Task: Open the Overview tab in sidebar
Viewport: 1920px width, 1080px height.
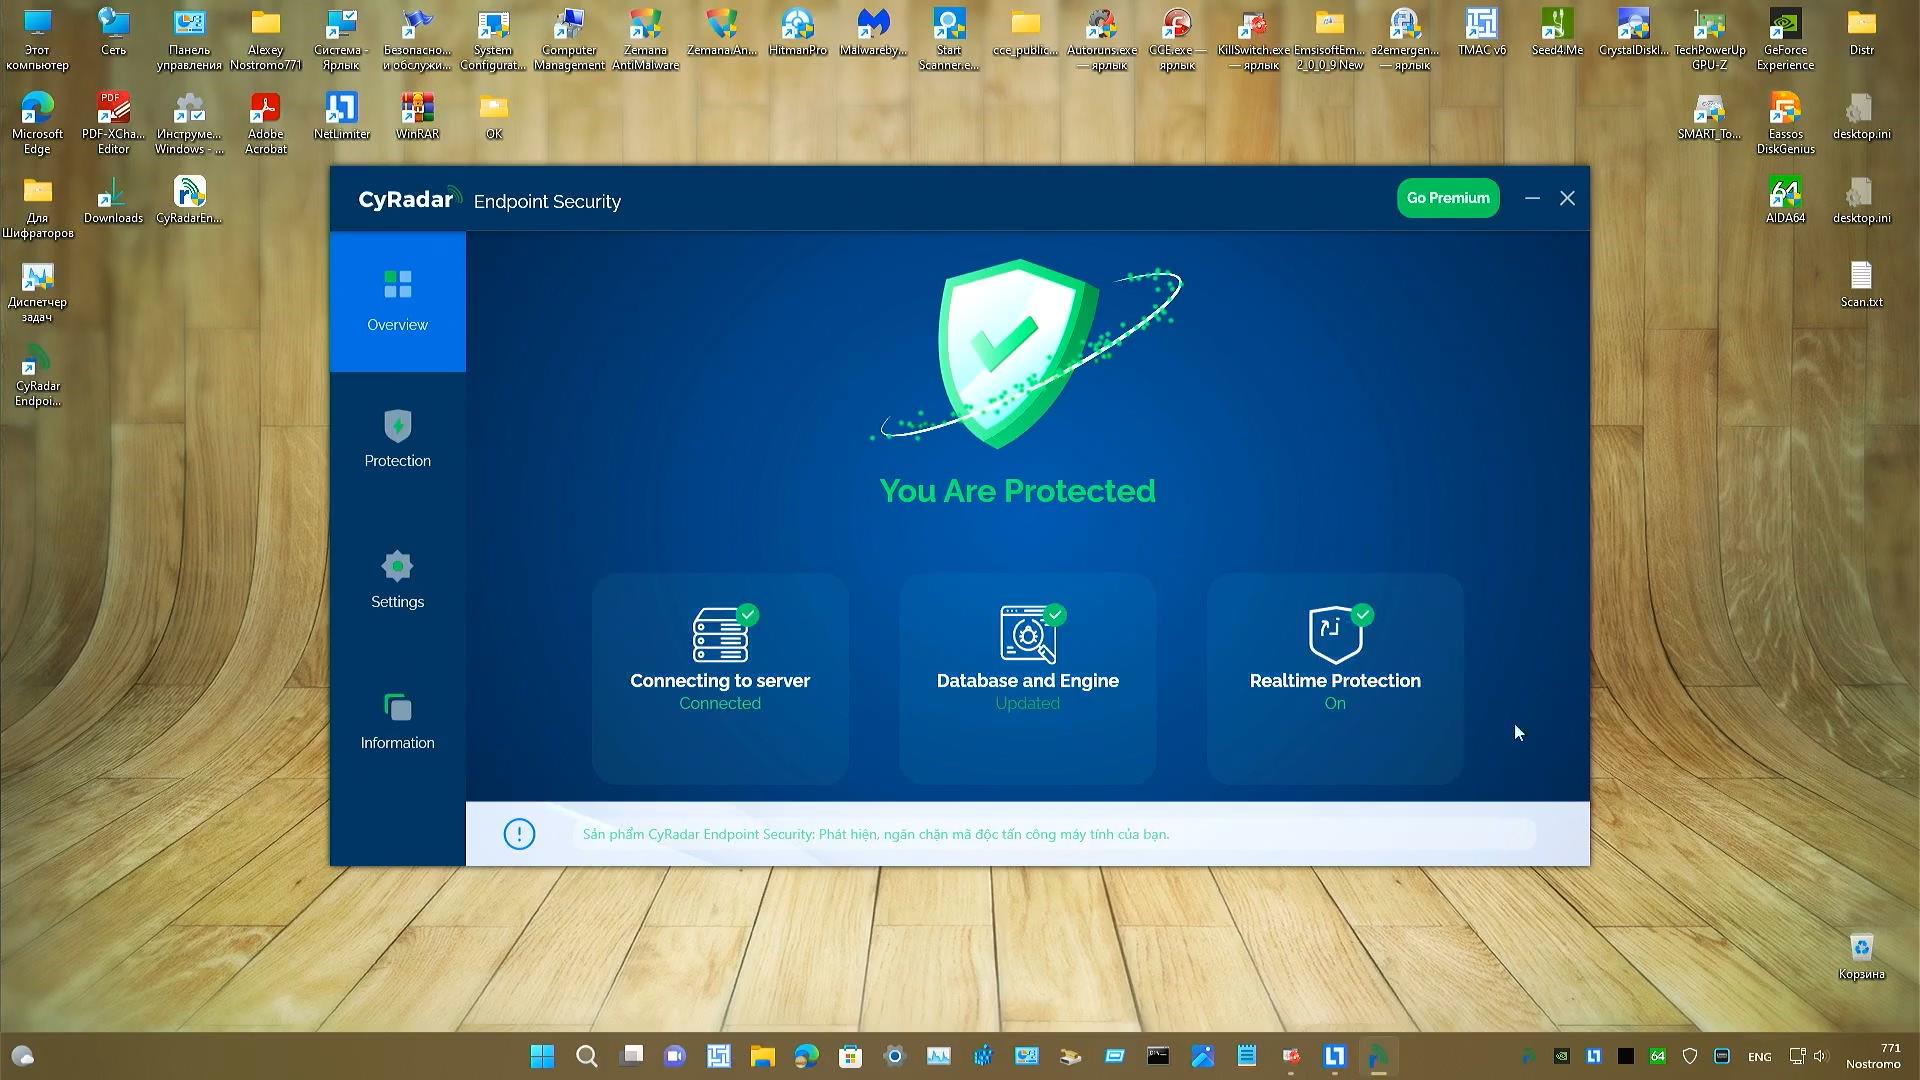Action: pyautogui.click(x=397, y=301)
